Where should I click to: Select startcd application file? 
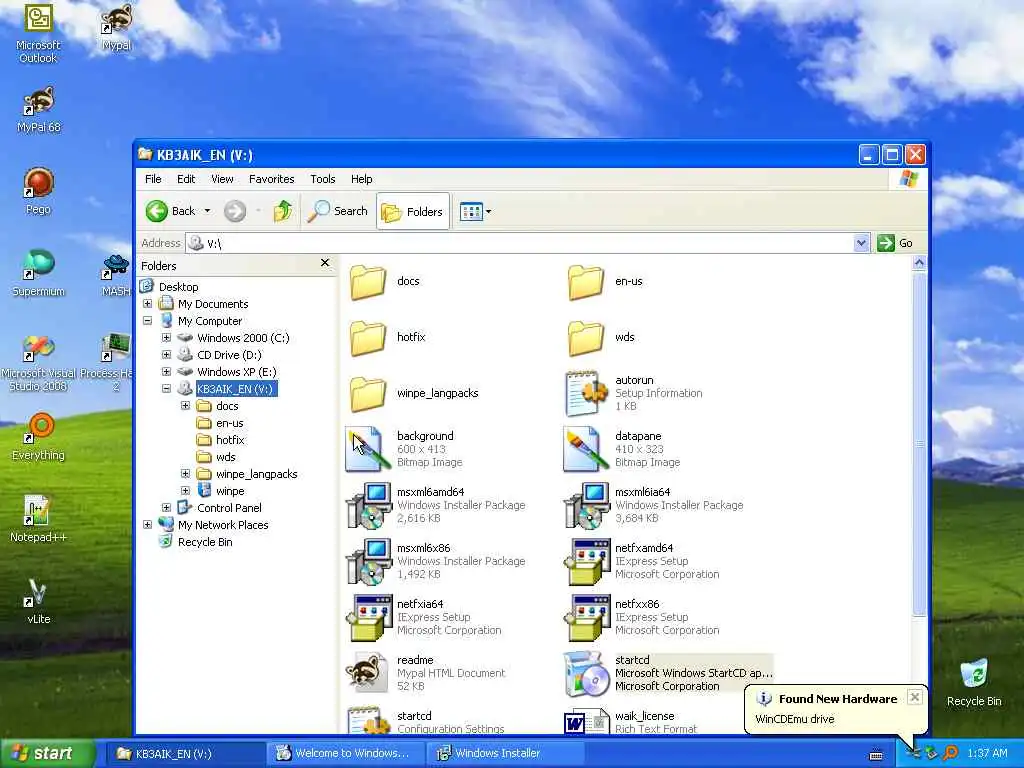585,673
